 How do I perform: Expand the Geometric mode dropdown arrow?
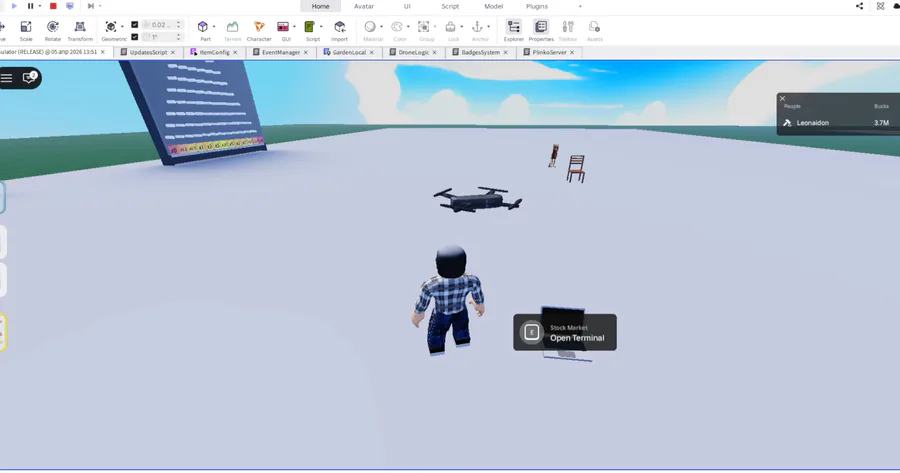point(122,26)
